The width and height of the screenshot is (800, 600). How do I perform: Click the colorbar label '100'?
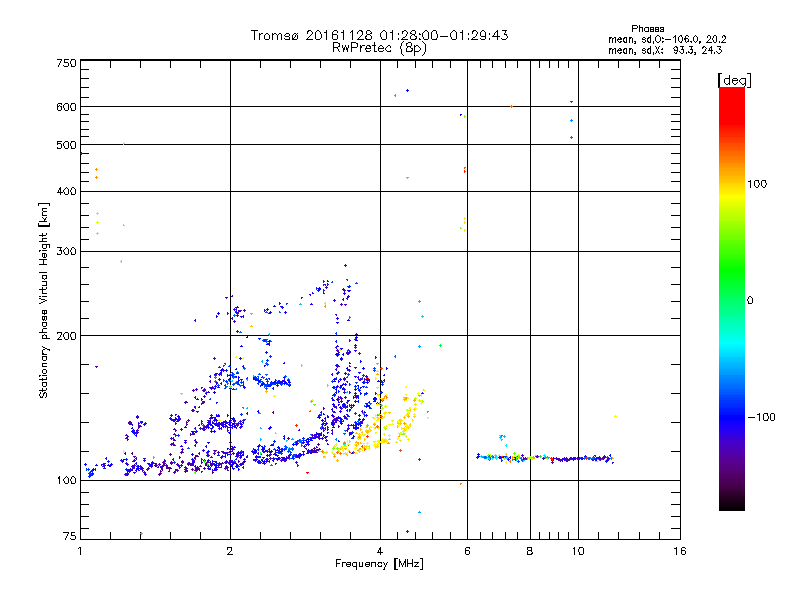coord(757,184)
